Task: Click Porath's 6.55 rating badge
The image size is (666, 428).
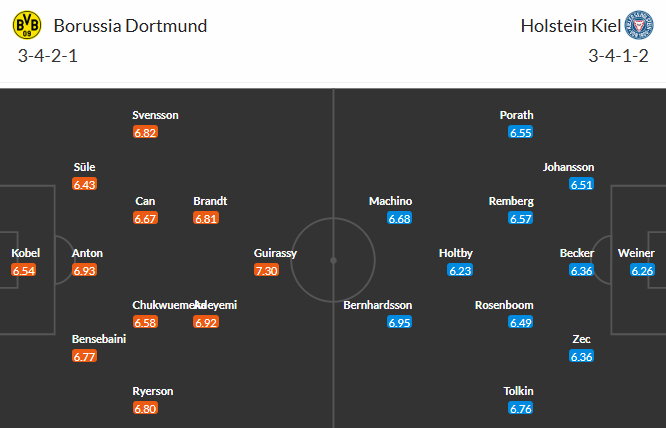Action: point(520,132)
